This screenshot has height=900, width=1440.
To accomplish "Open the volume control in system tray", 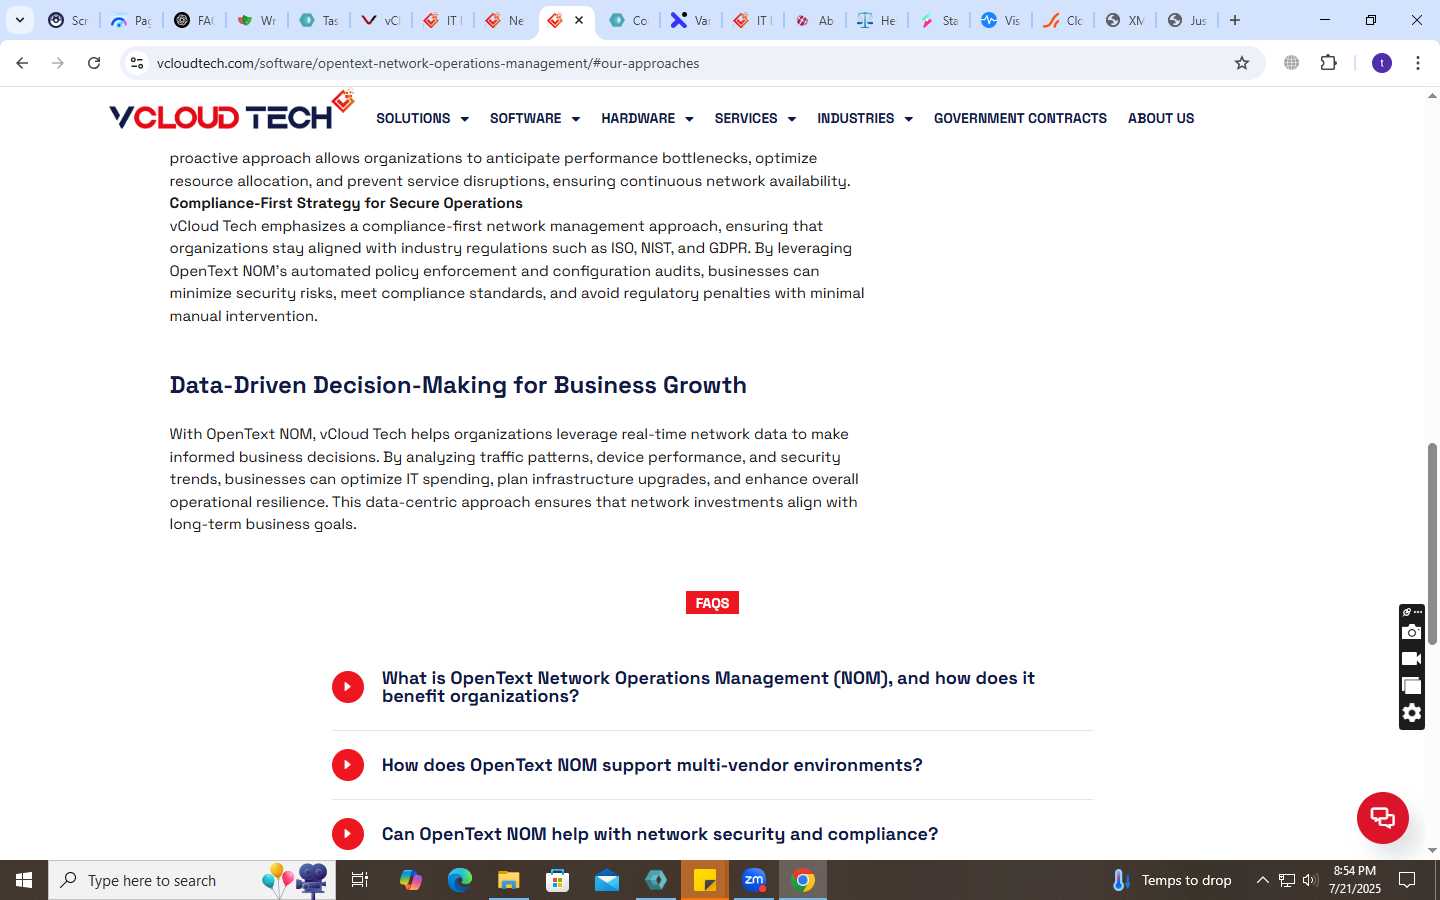I will tap(1310, 880).
